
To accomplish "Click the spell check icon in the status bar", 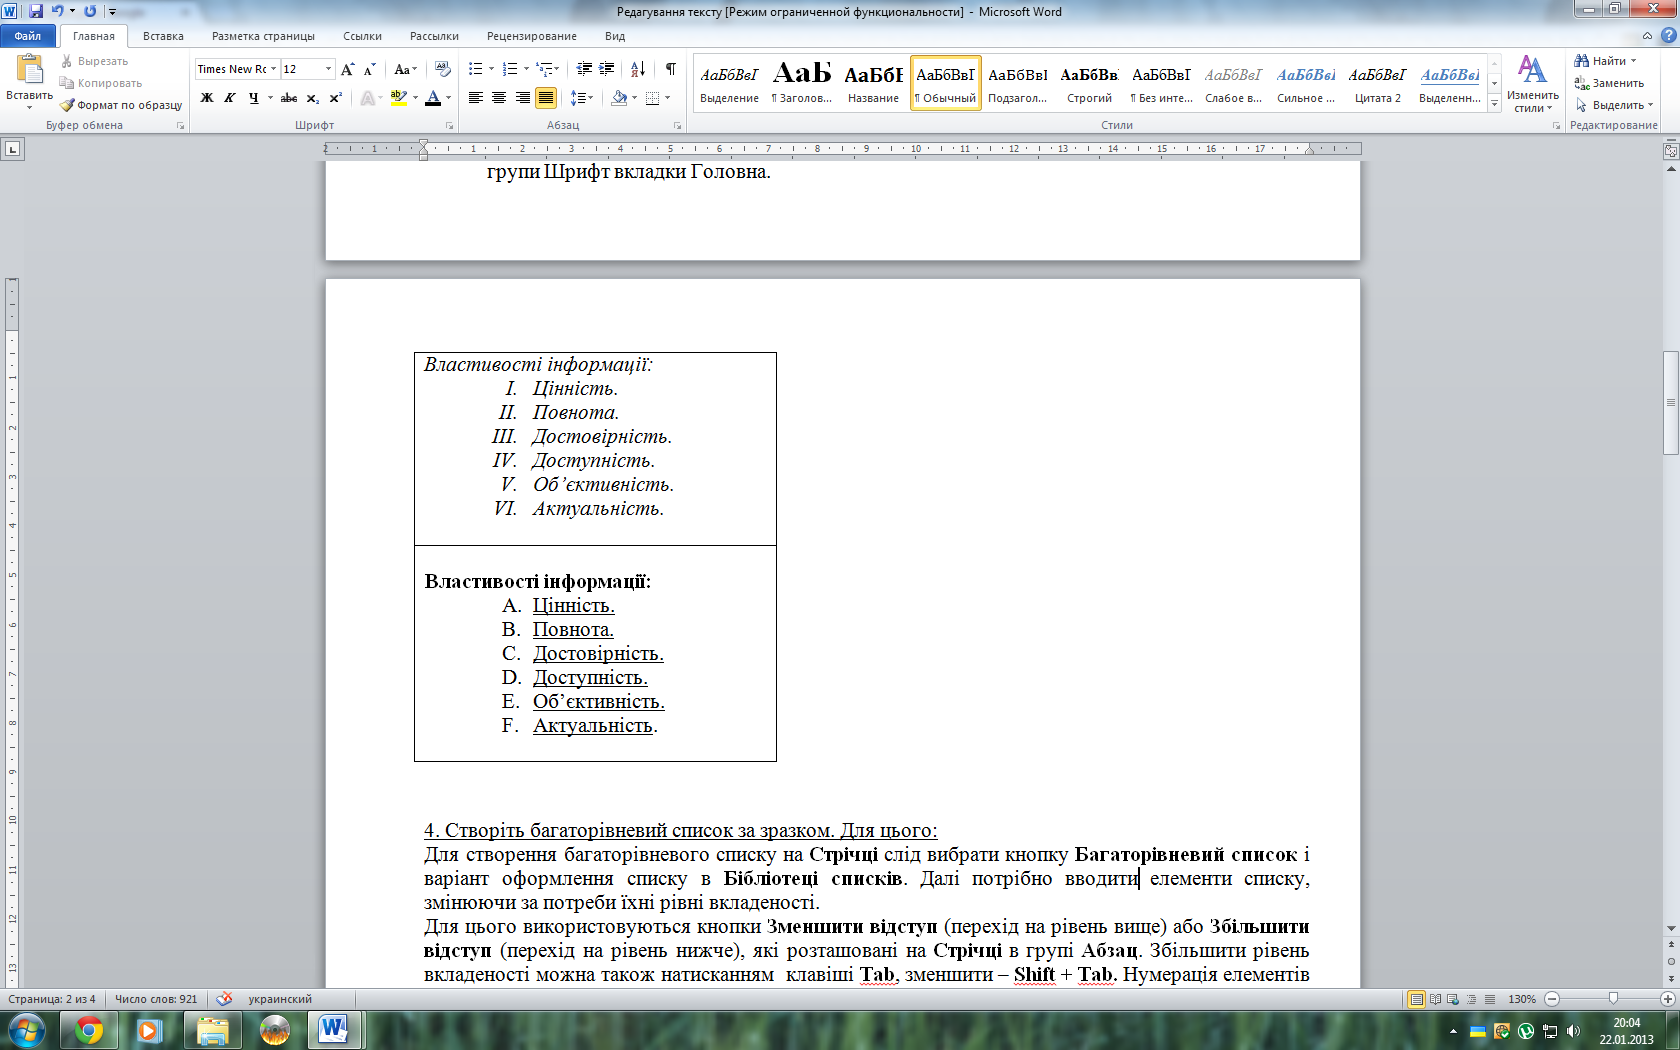I will coord(224,999).
